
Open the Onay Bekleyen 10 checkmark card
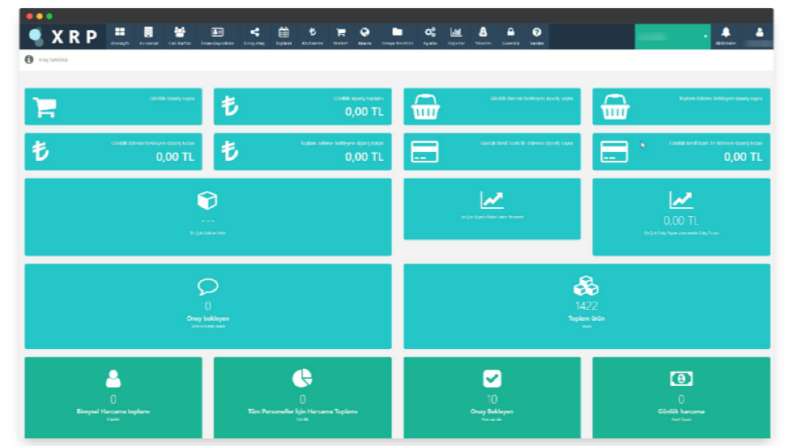492,397
